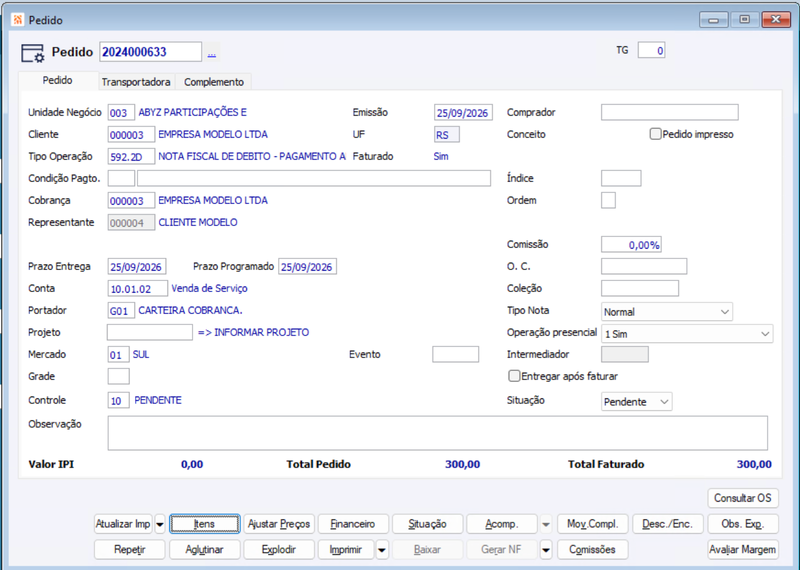Expand the Acomp. dropdown arrow
The width and height of the screenshot is (800, 570).
546,524
